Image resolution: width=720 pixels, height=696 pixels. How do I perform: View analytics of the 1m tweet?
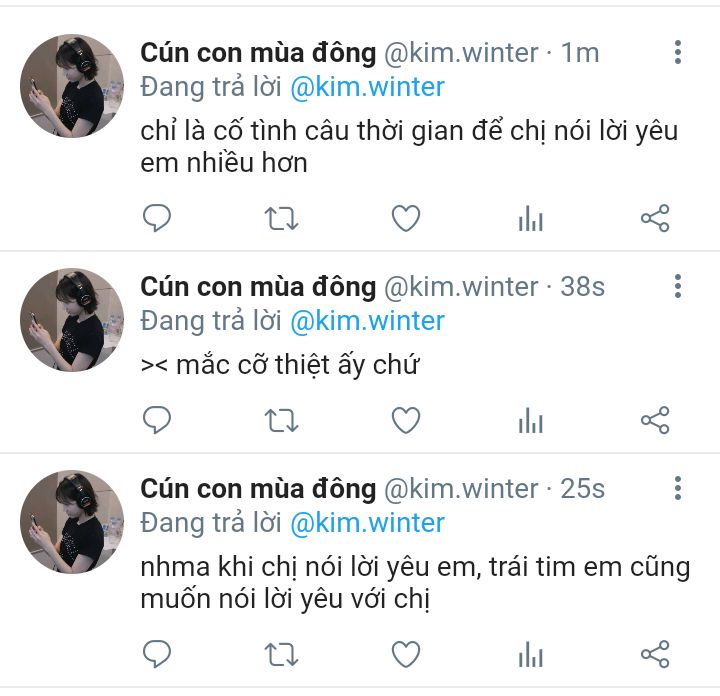coord(531,218)
